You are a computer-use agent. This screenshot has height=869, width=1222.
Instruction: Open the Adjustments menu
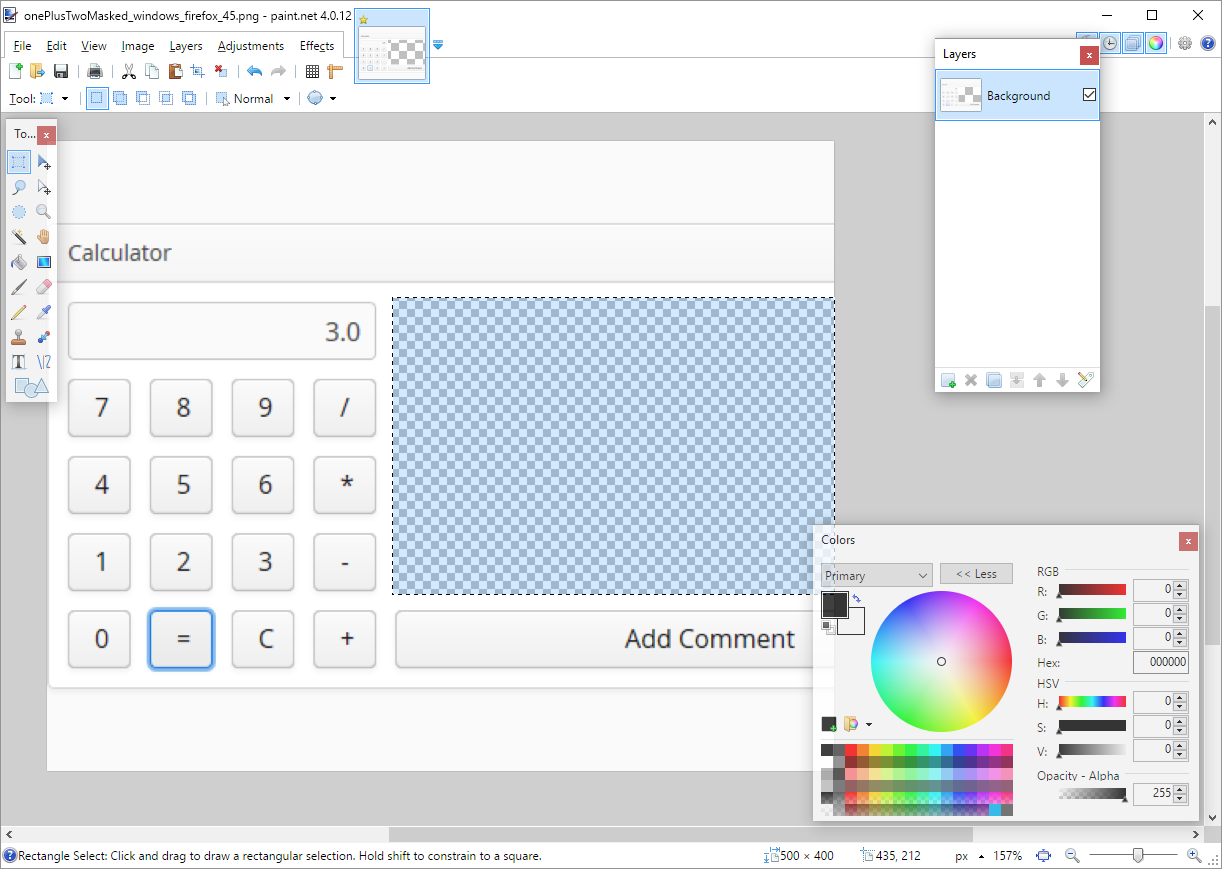250,46
